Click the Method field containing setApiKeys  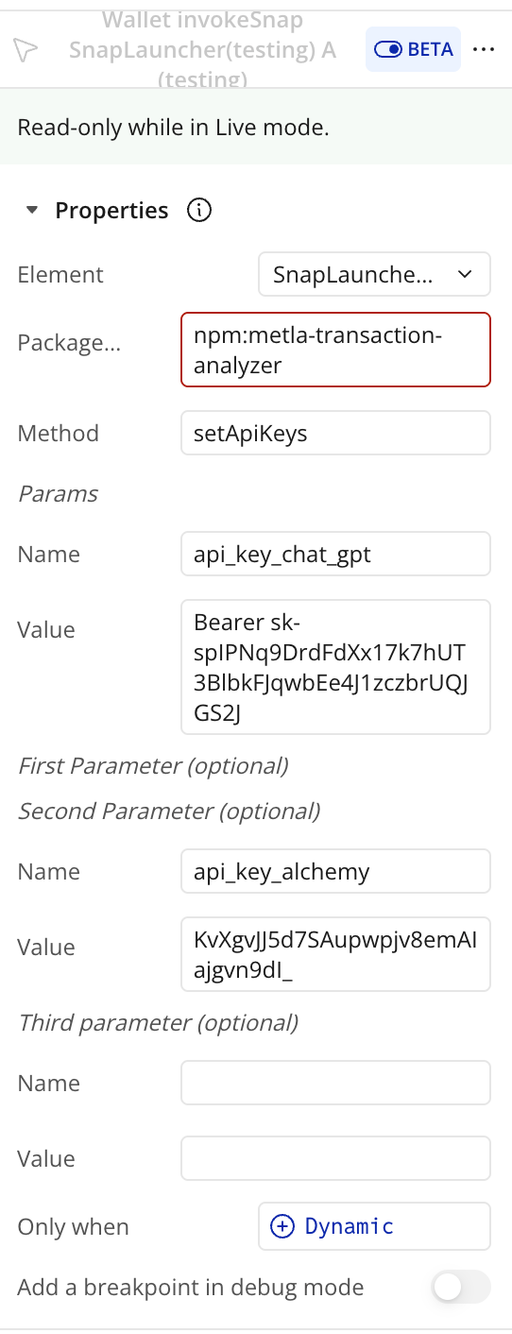(x=336, y=433)
